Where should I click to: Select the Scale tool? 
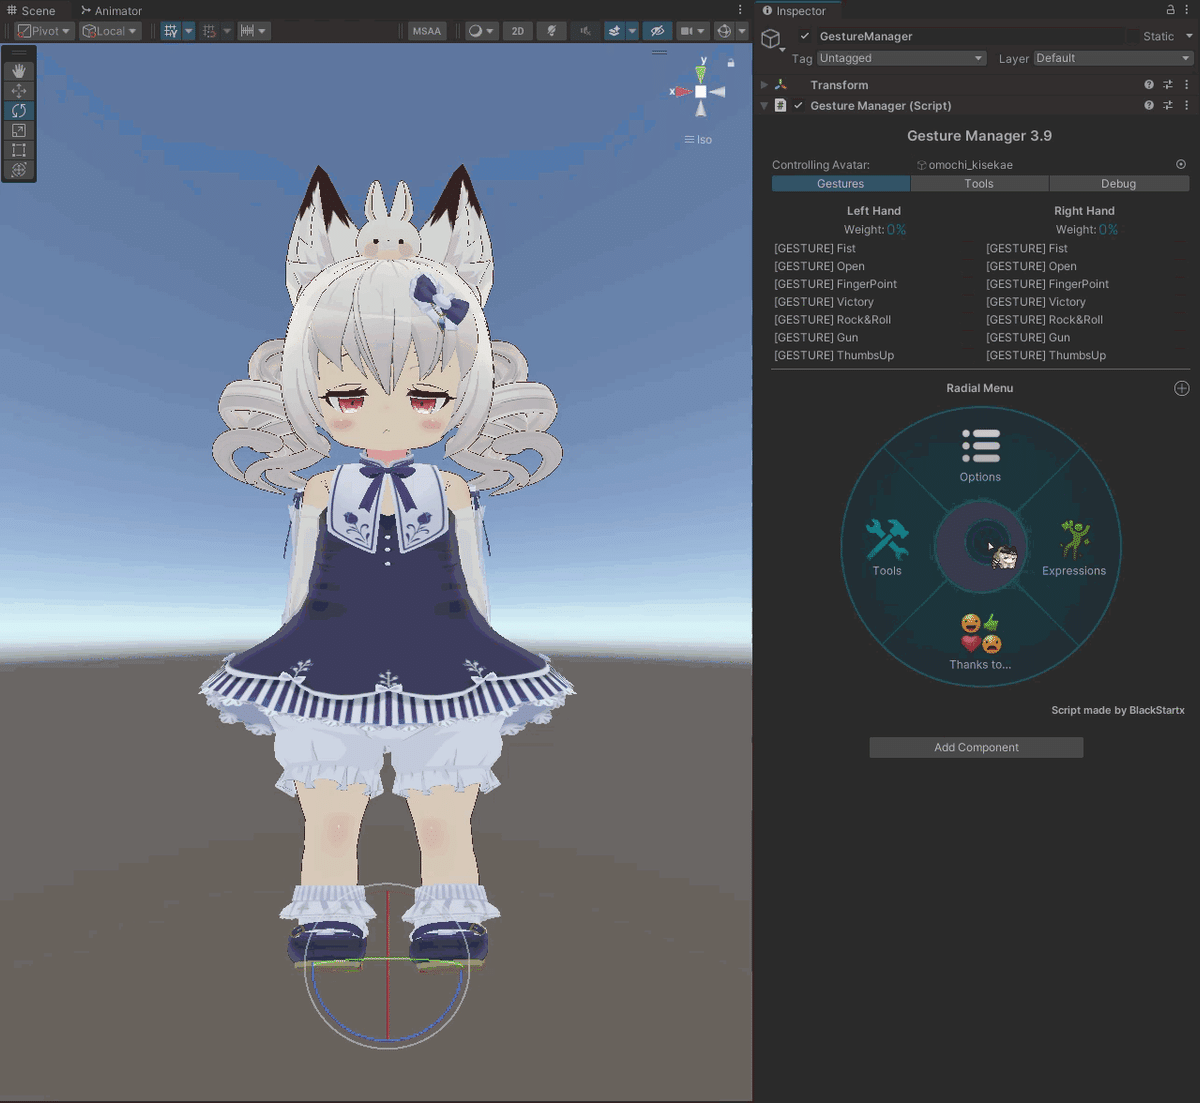19,130
